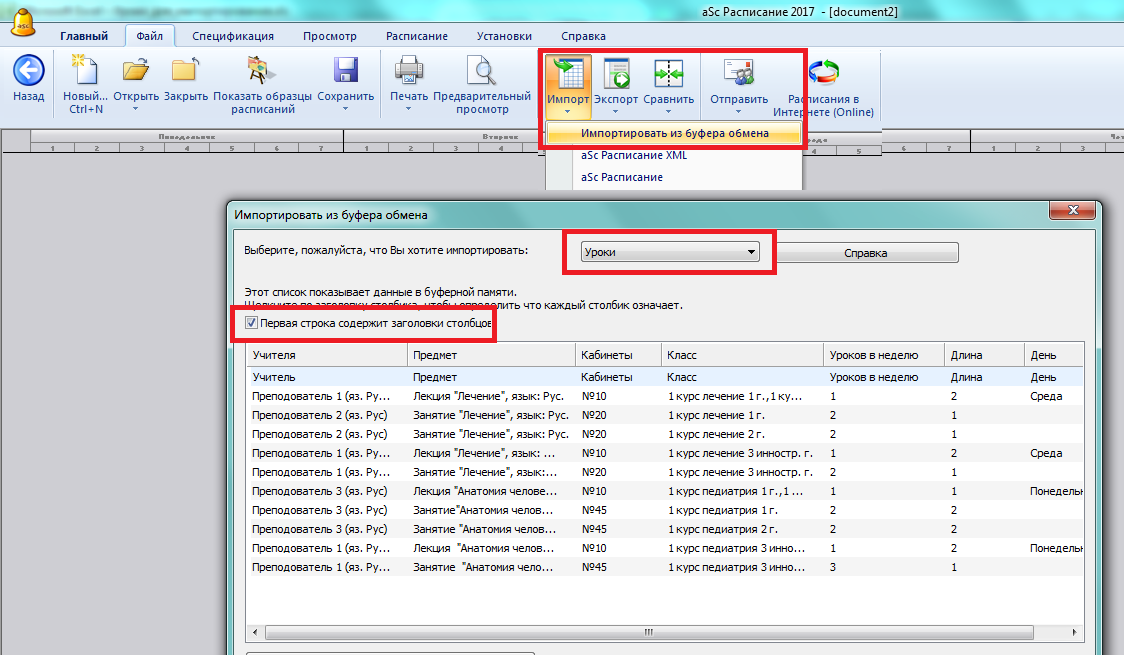Click cell Лекция "Лечение", язык: Рус.
The height and width of the screenshot is (655, 1124).
[488, 396]
